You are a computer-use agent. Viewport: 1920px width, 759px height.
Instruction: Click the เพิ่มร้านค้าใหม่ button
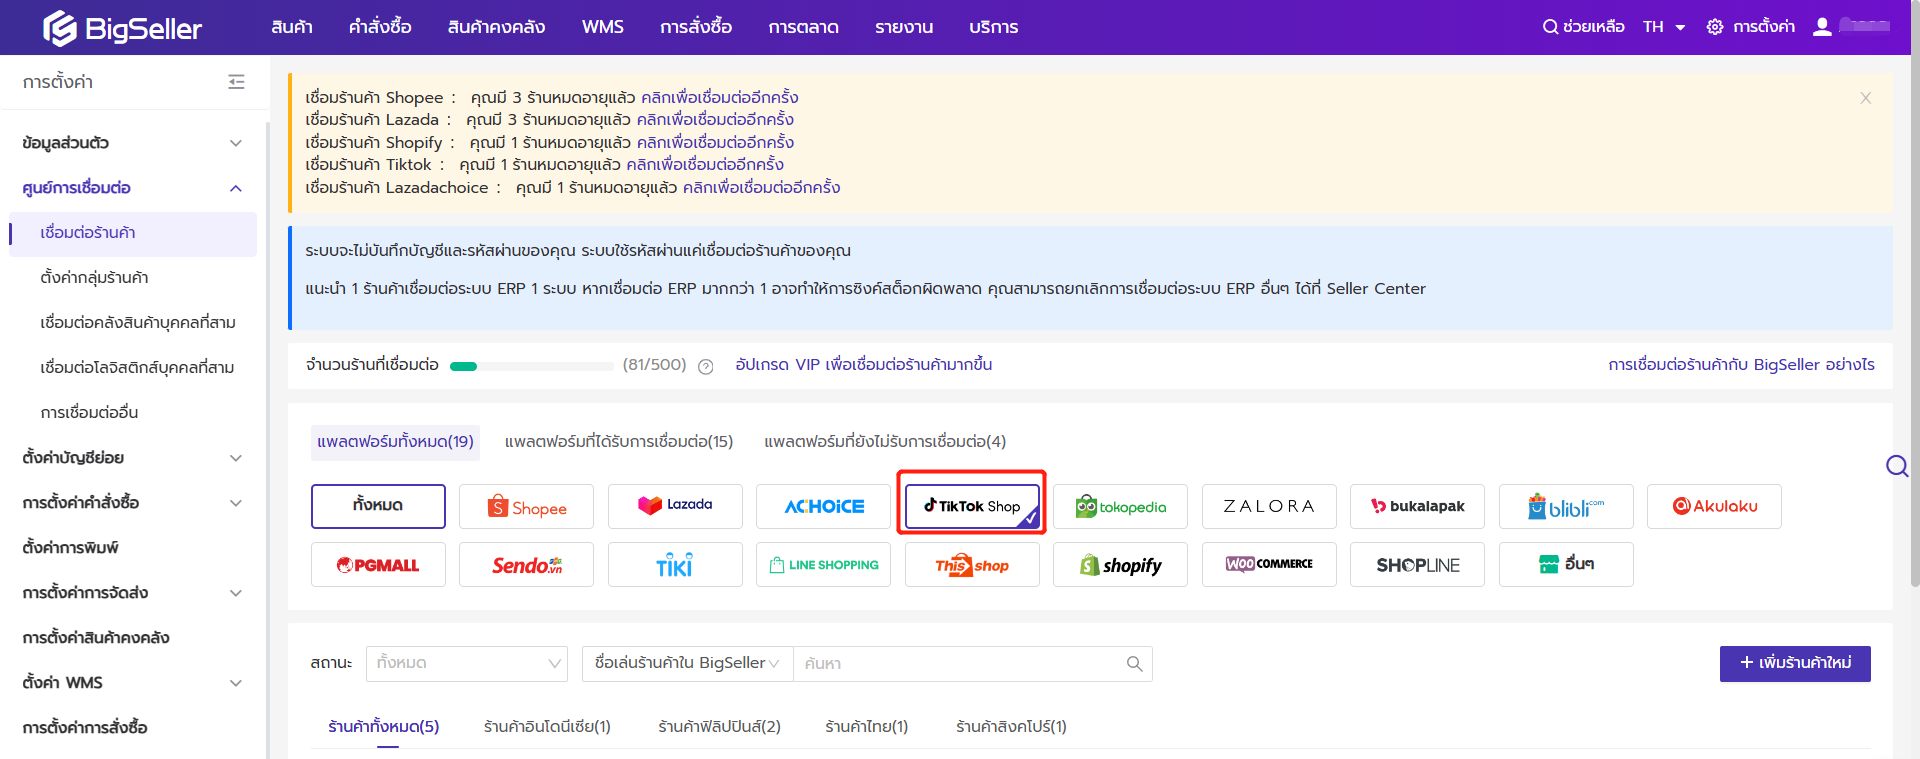click(x=1795, y=663)
